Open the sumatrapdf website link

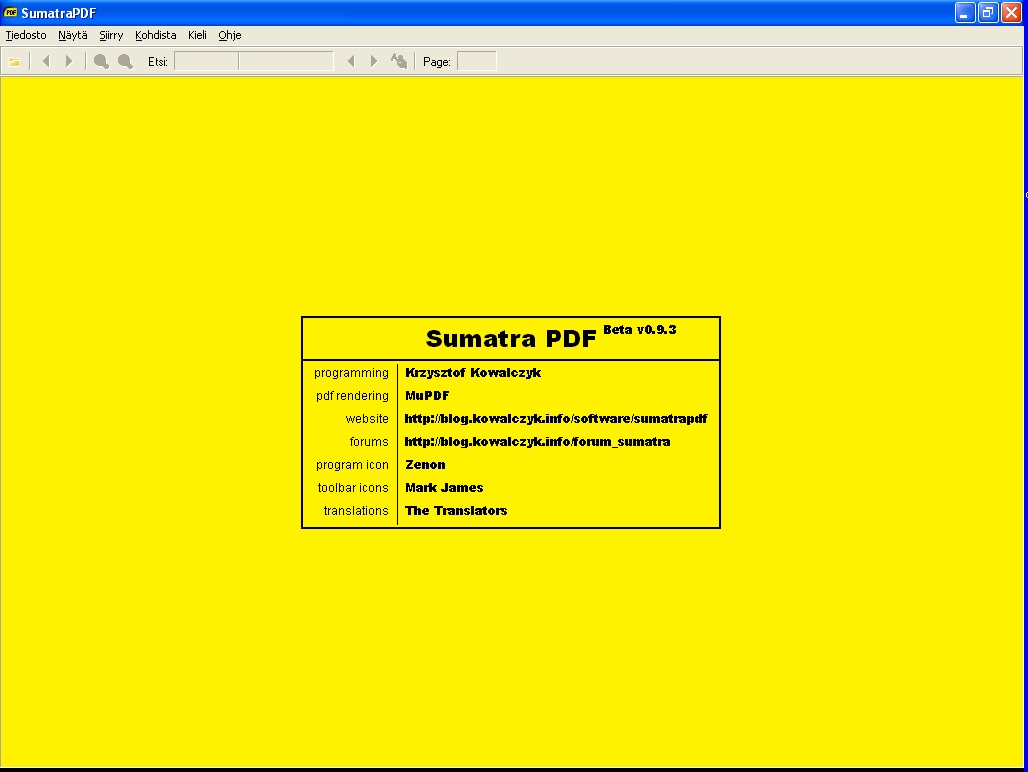coord(556,419)
